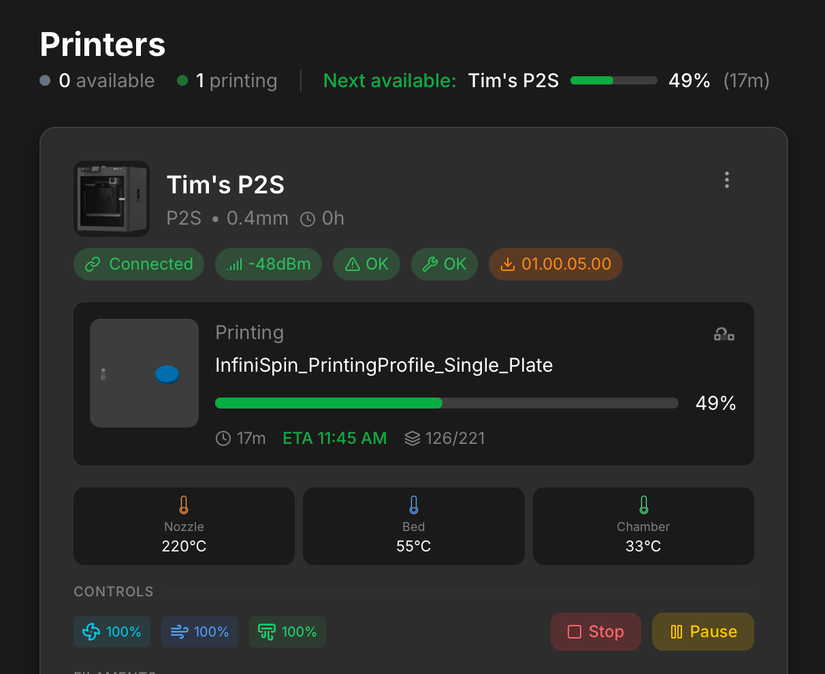Open the Bed temperature card
The width and height of the screenshot is (825, 674).
(x=413, y=526)
